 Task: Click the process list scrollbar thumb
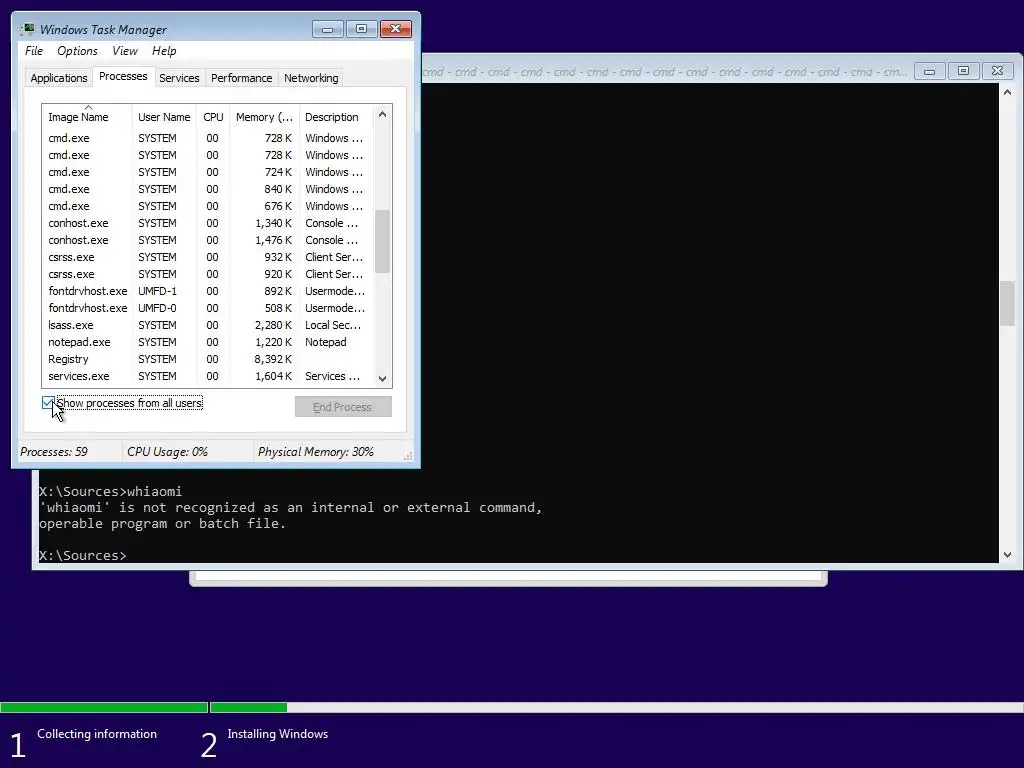tap(383, 241)
